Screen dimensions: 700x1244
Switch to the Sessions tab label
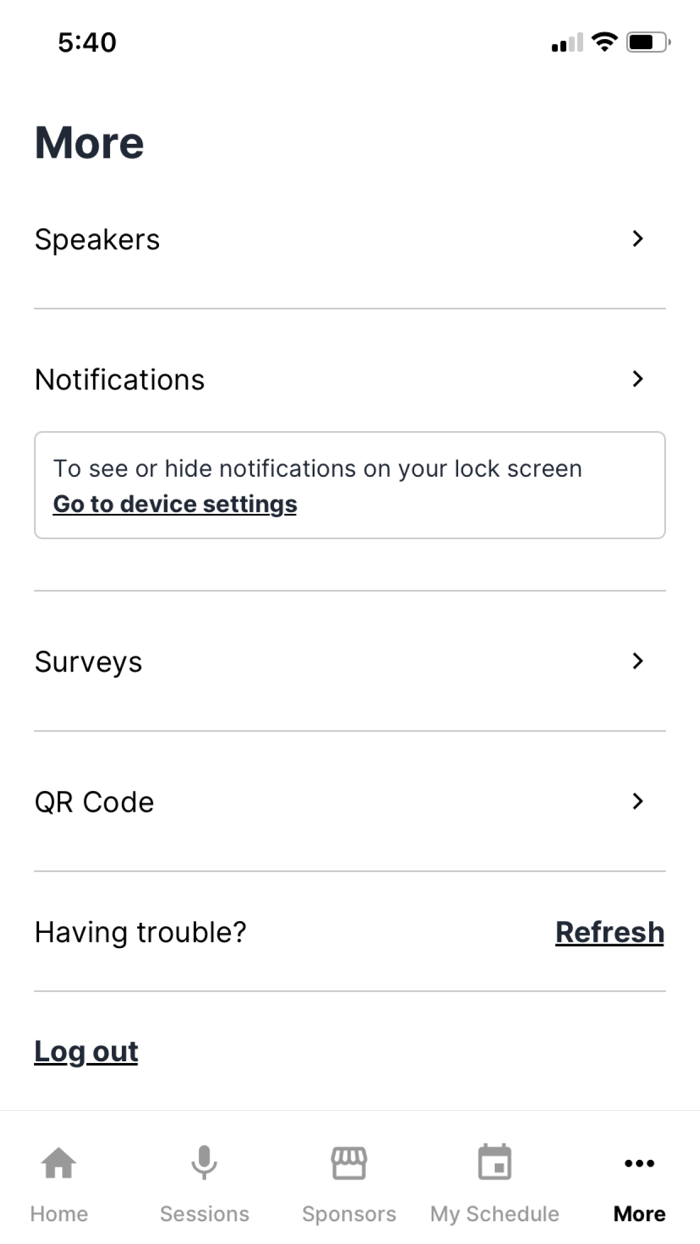tap(204, 1214)
